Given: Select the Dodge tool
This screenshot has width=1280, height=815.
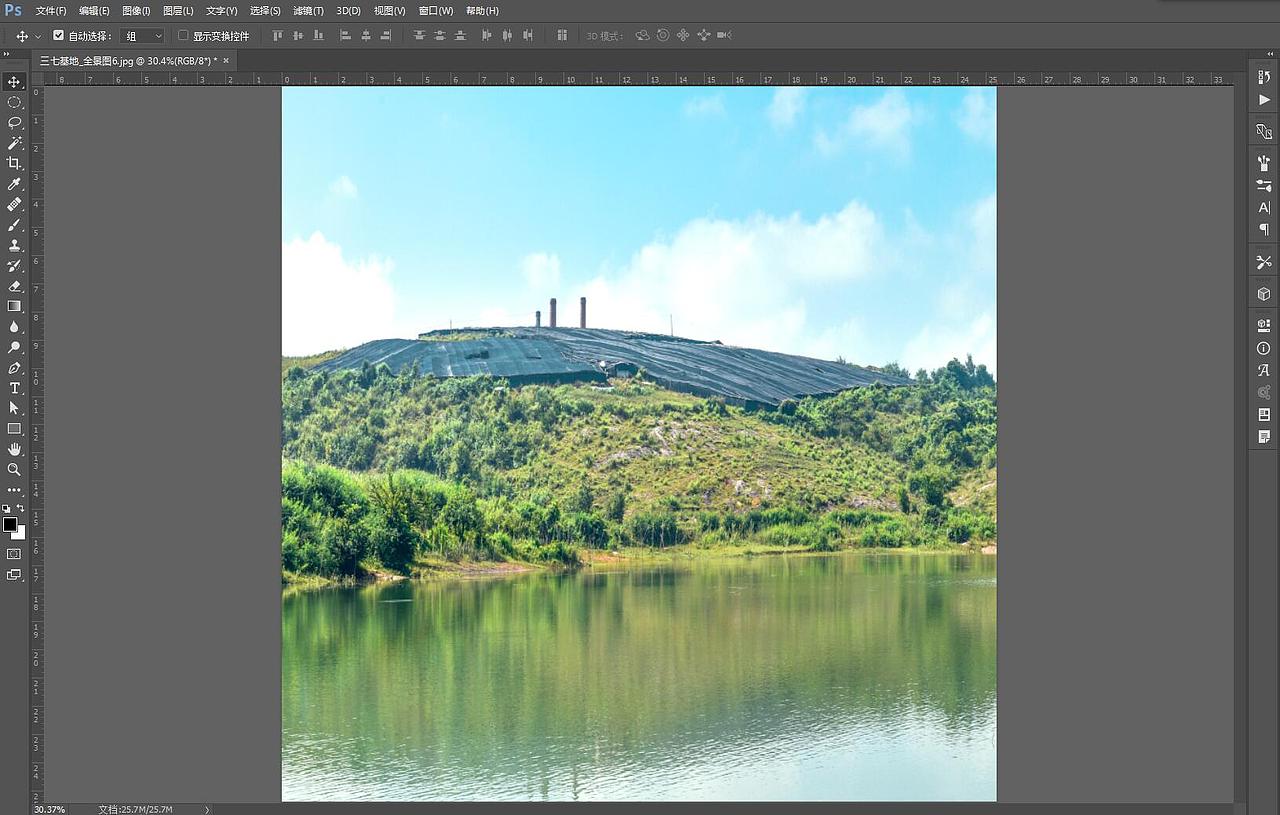Looking at the screenshot, I should pos(14,347).
